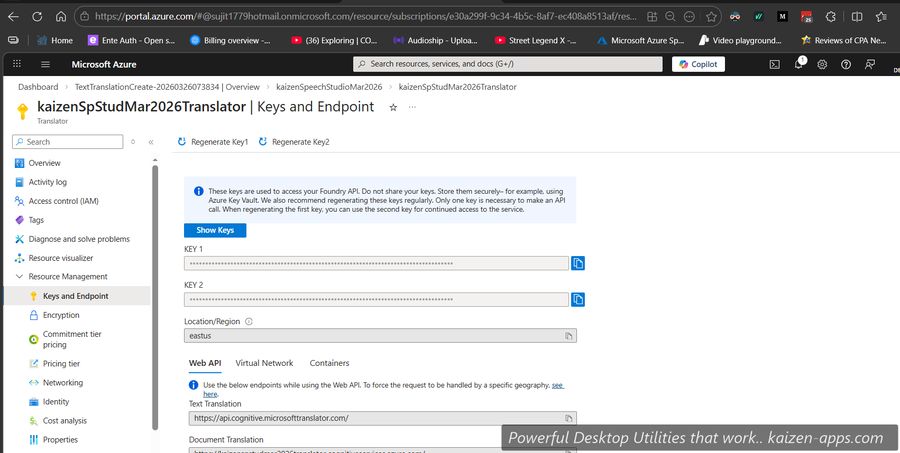
Task: Open Overview in the resource menu
Action: tap(44, 163)
